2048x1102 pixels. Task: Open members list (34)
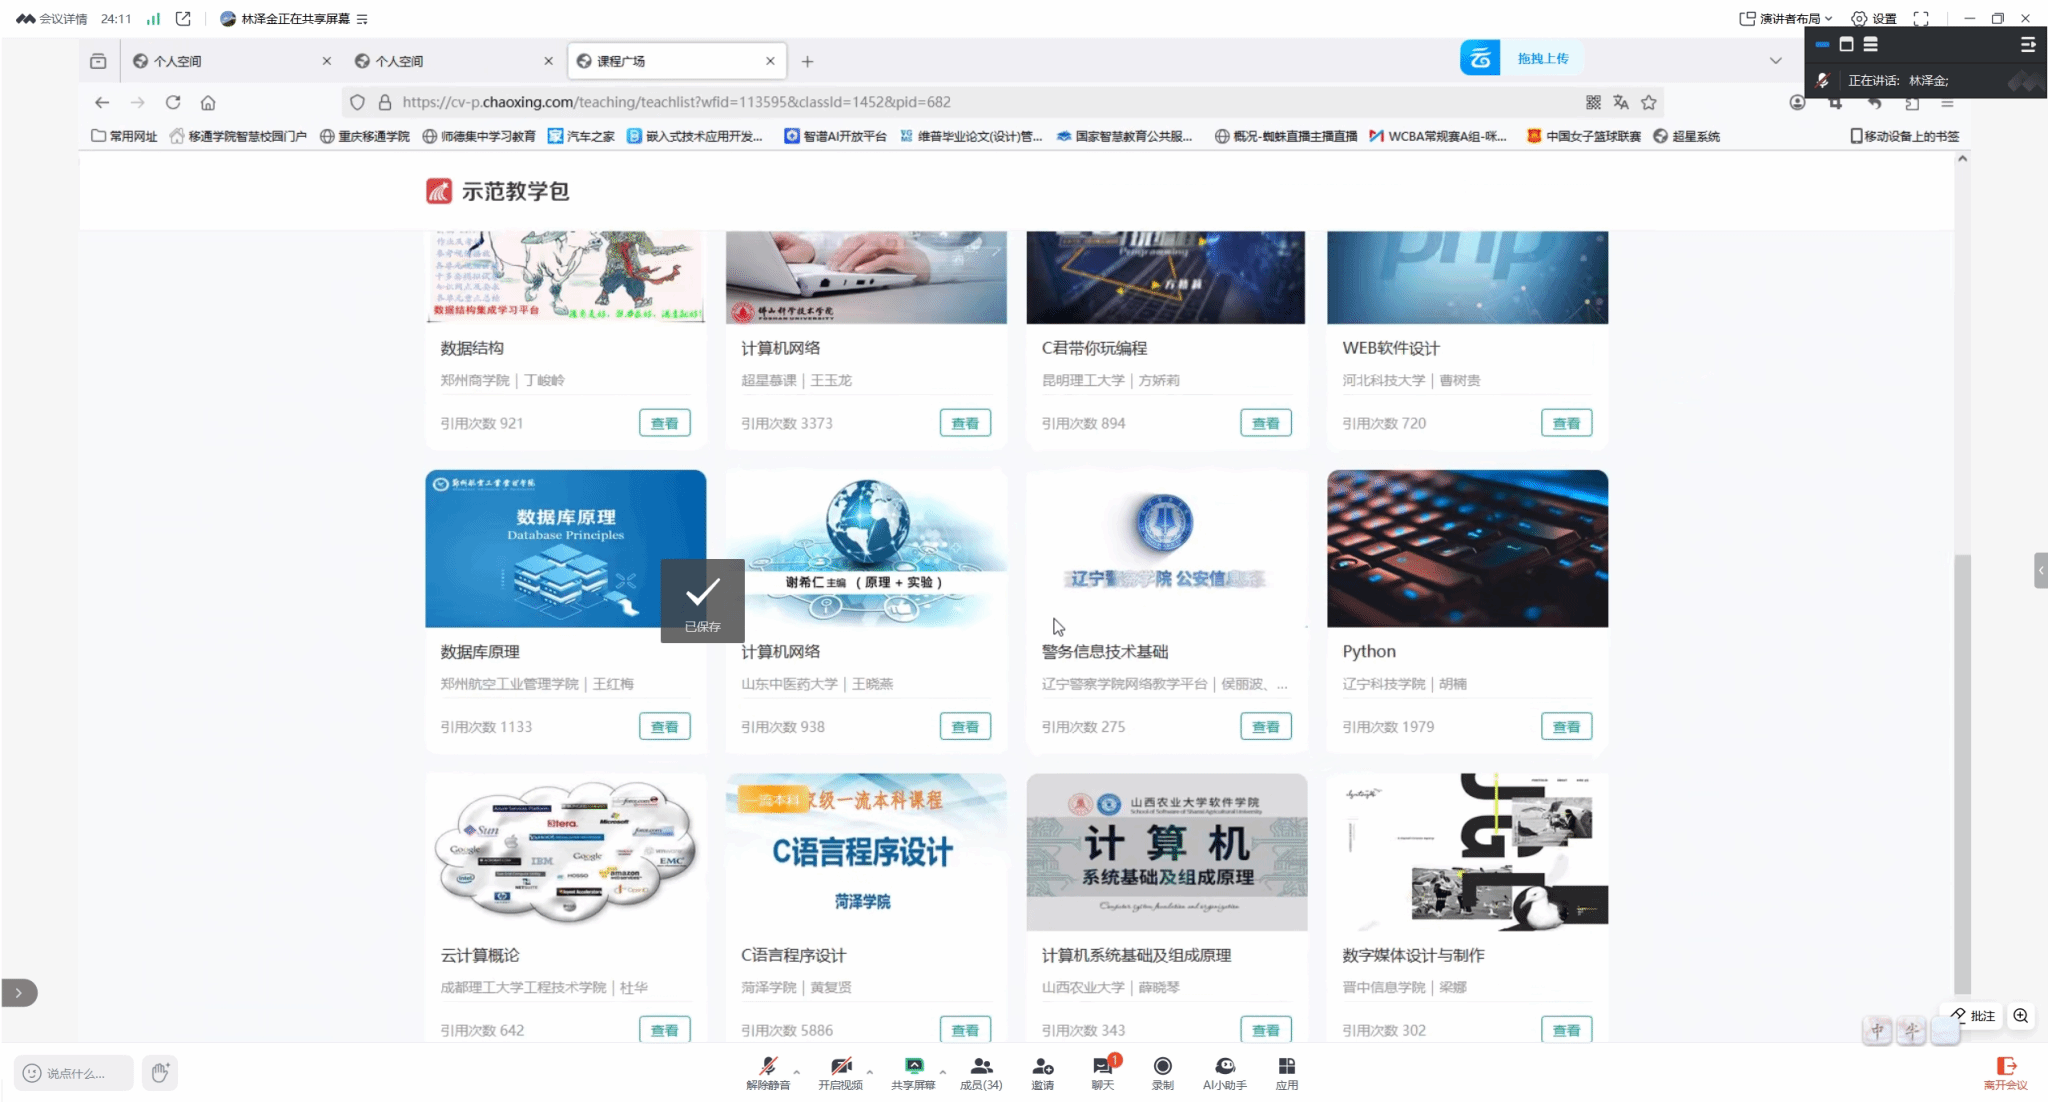tap(981, 1067)
